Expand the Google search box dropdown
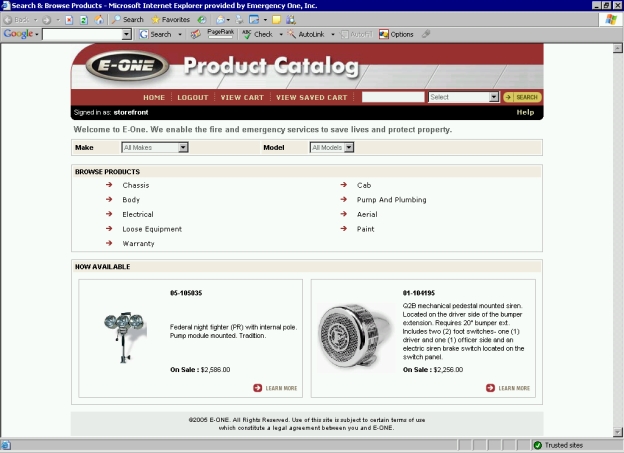Screen dimensions: 624x453 pyautogui.click(x=127, y=34)
